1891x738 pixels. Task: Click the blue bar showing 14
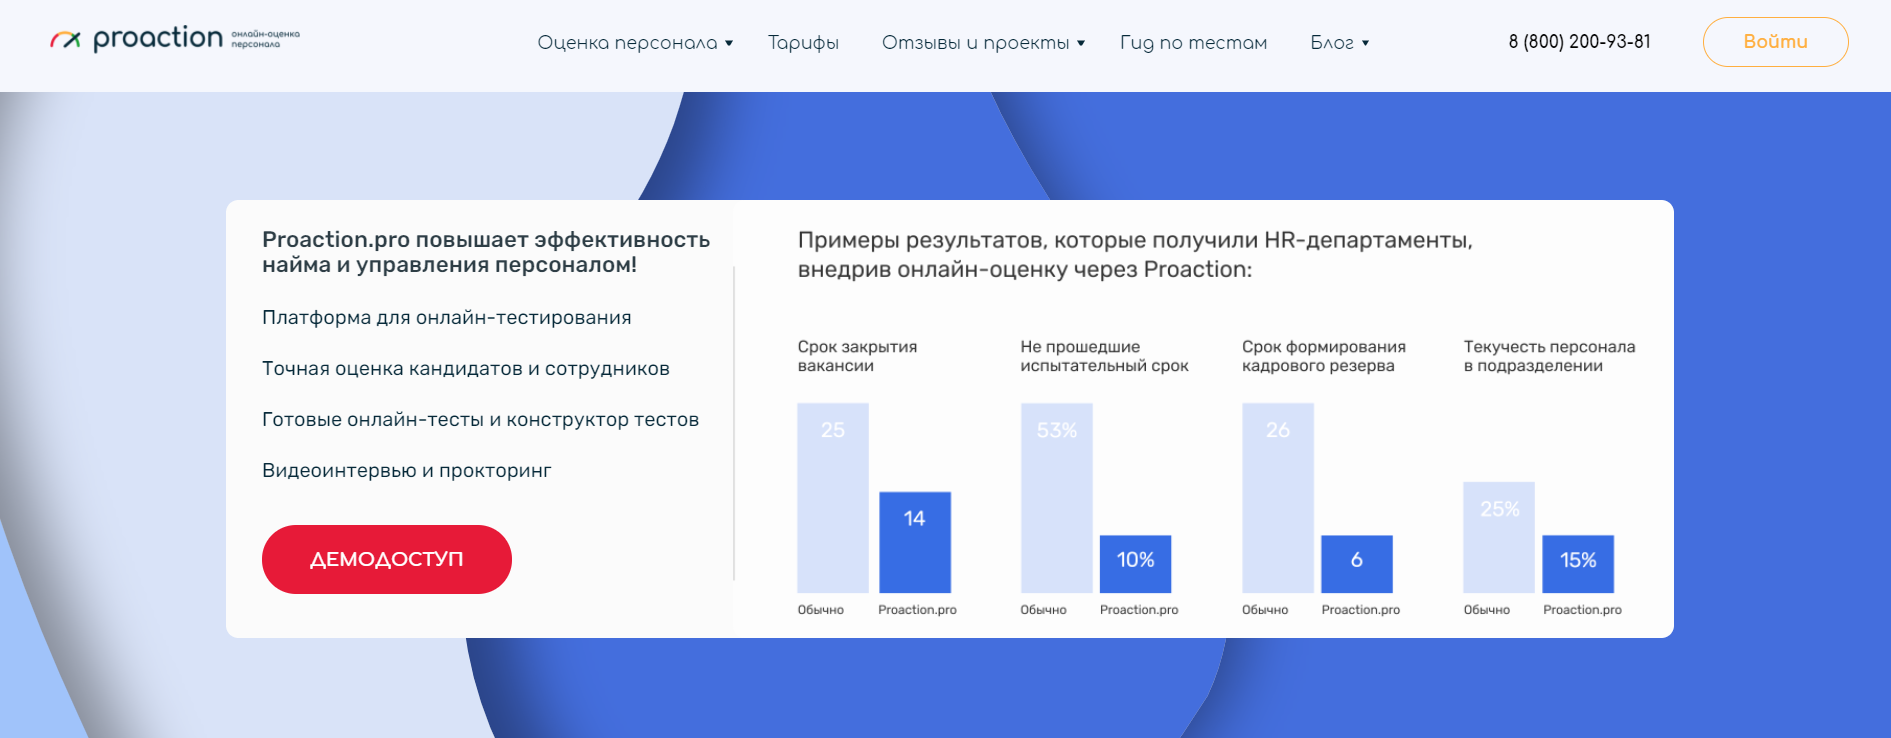tap(915, 542)
